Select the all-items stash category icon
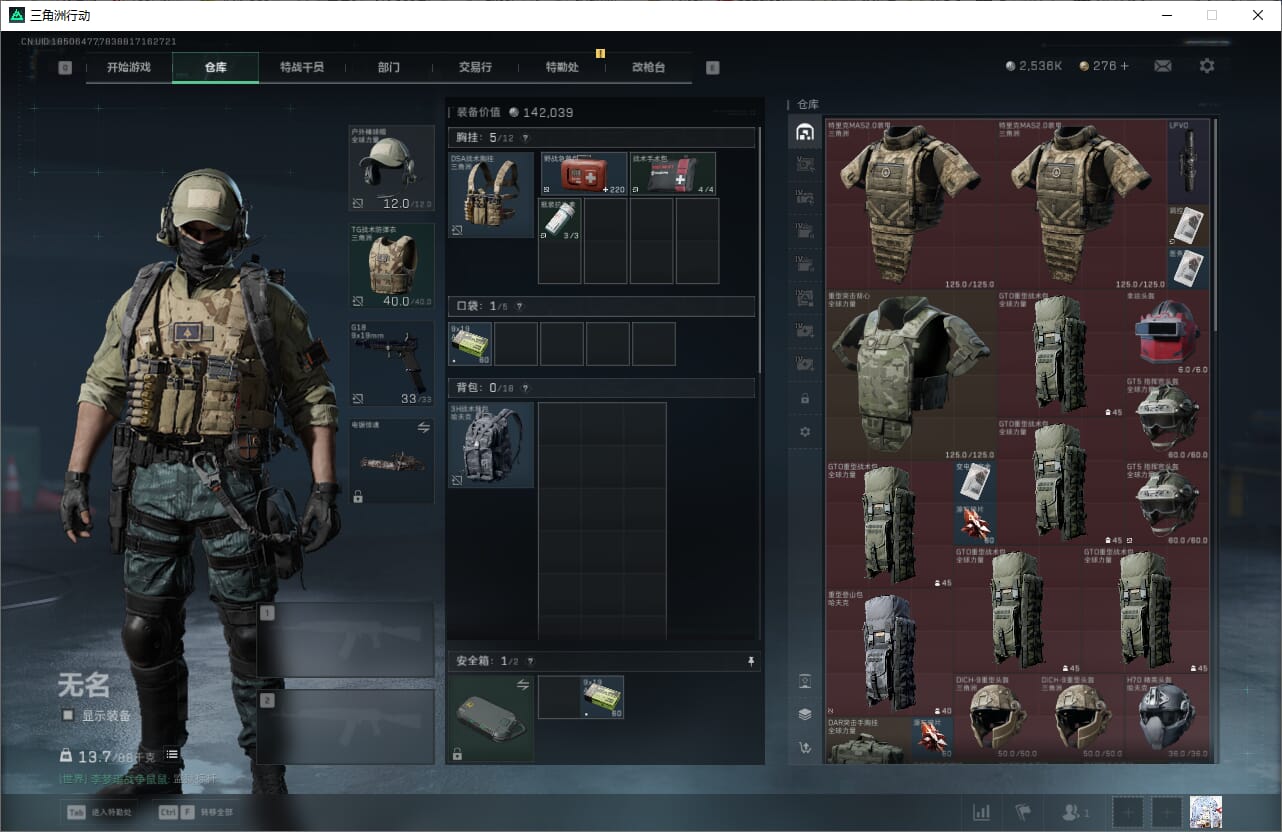 point(805,132)
